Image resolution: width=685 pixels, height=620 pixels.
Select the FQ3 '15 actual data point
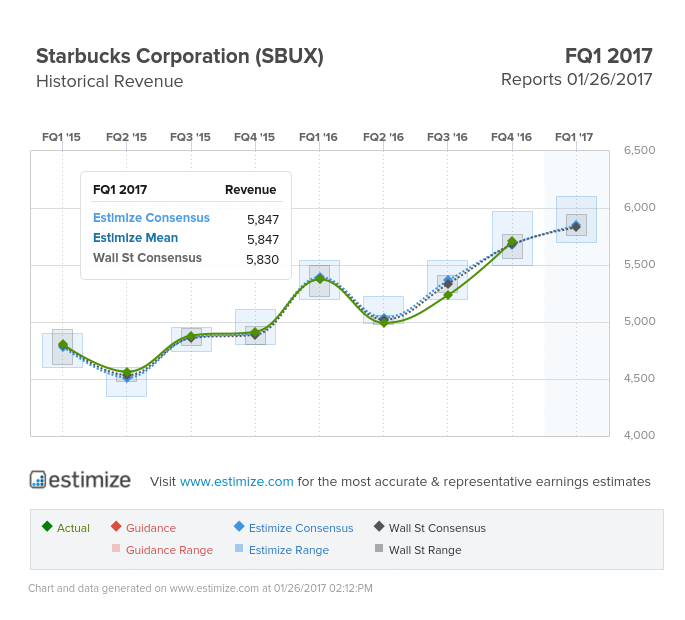(191, 336)
